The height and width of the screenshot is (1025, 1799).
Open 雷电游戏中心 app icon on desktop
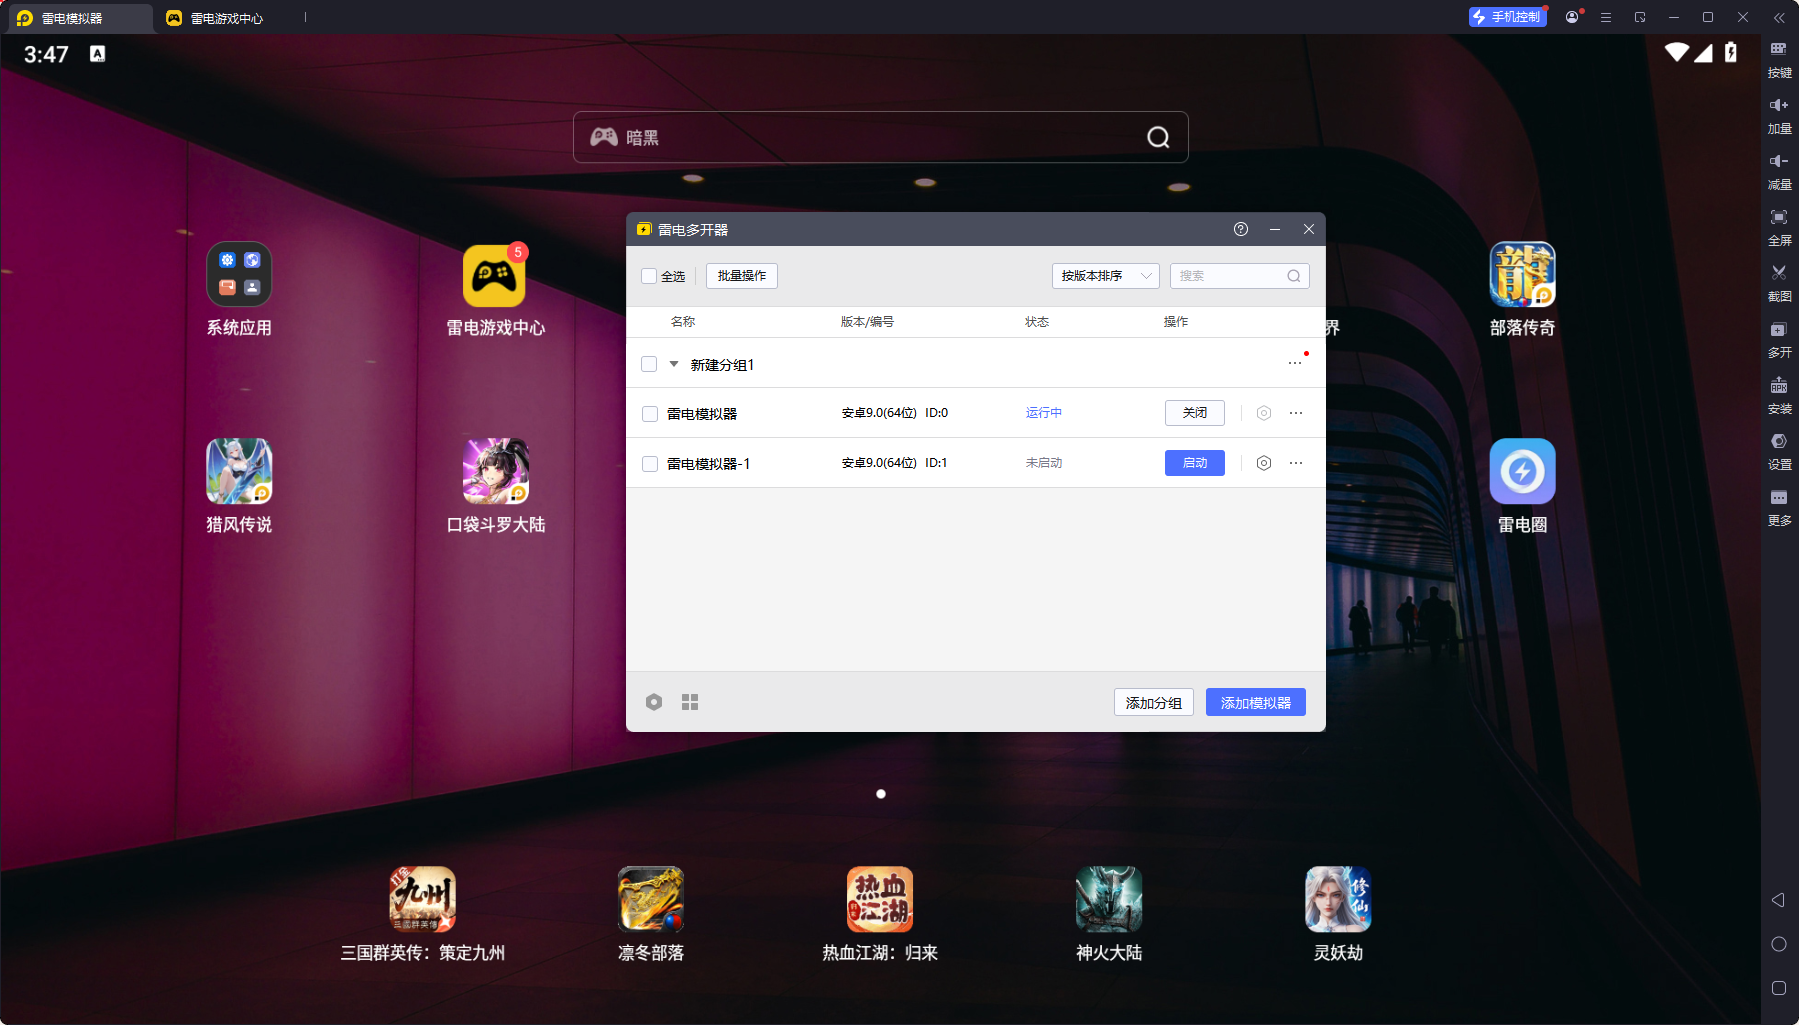point(494,276)
